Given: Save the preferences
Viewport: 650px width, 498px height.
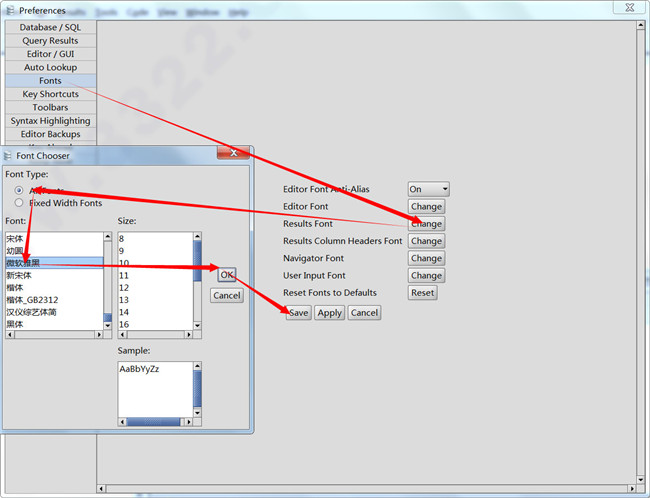Looking at the screenshot, I should (x=298, y=313).
